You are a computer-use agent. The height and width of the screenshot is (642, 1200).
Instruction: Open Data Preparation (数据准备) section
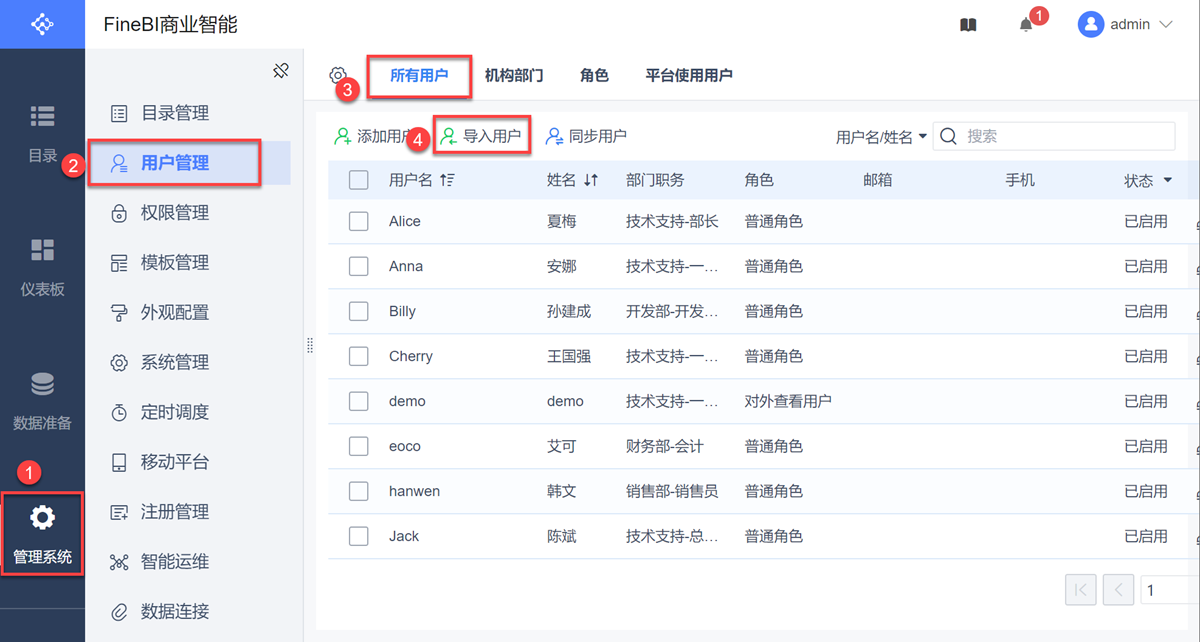click(x=42, y=400)
